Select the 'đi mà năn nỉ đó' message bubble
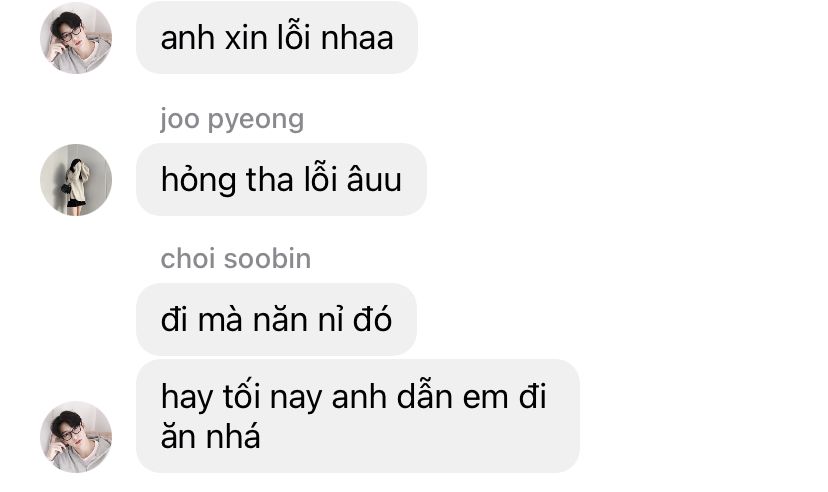The width and height of the screenshot is (828, 492). click(276, 319)
